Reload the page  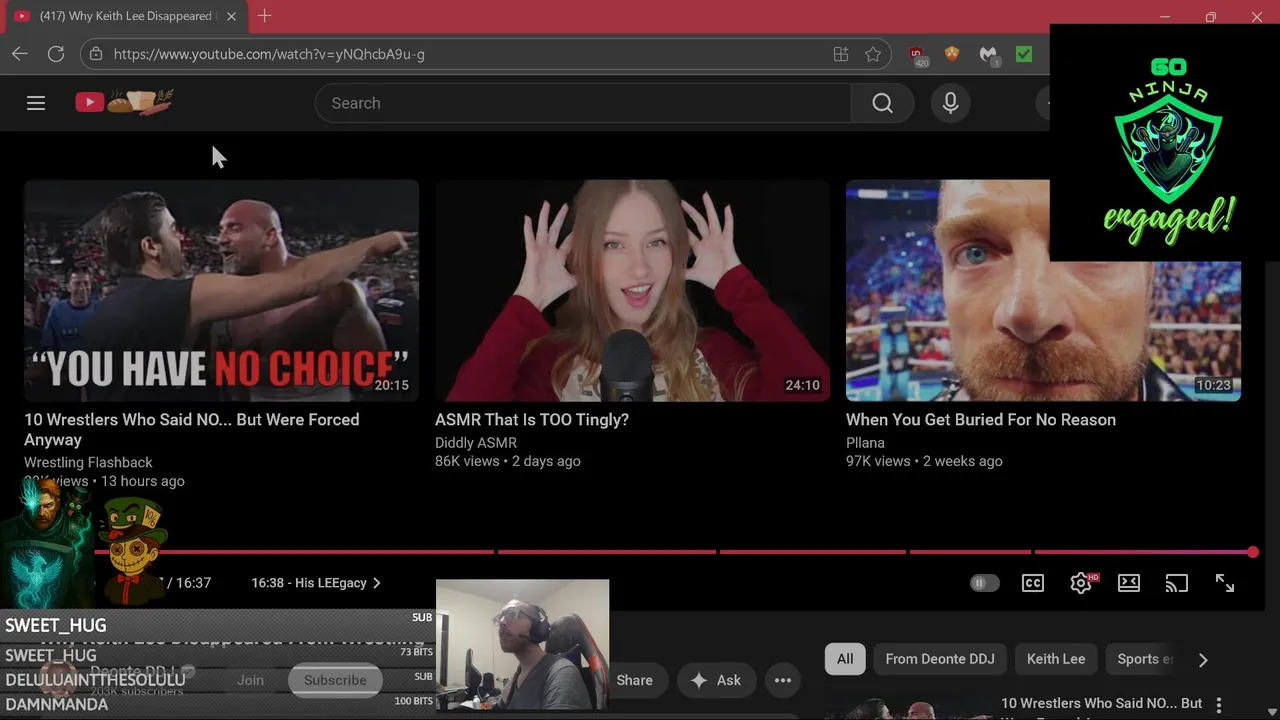56,54
